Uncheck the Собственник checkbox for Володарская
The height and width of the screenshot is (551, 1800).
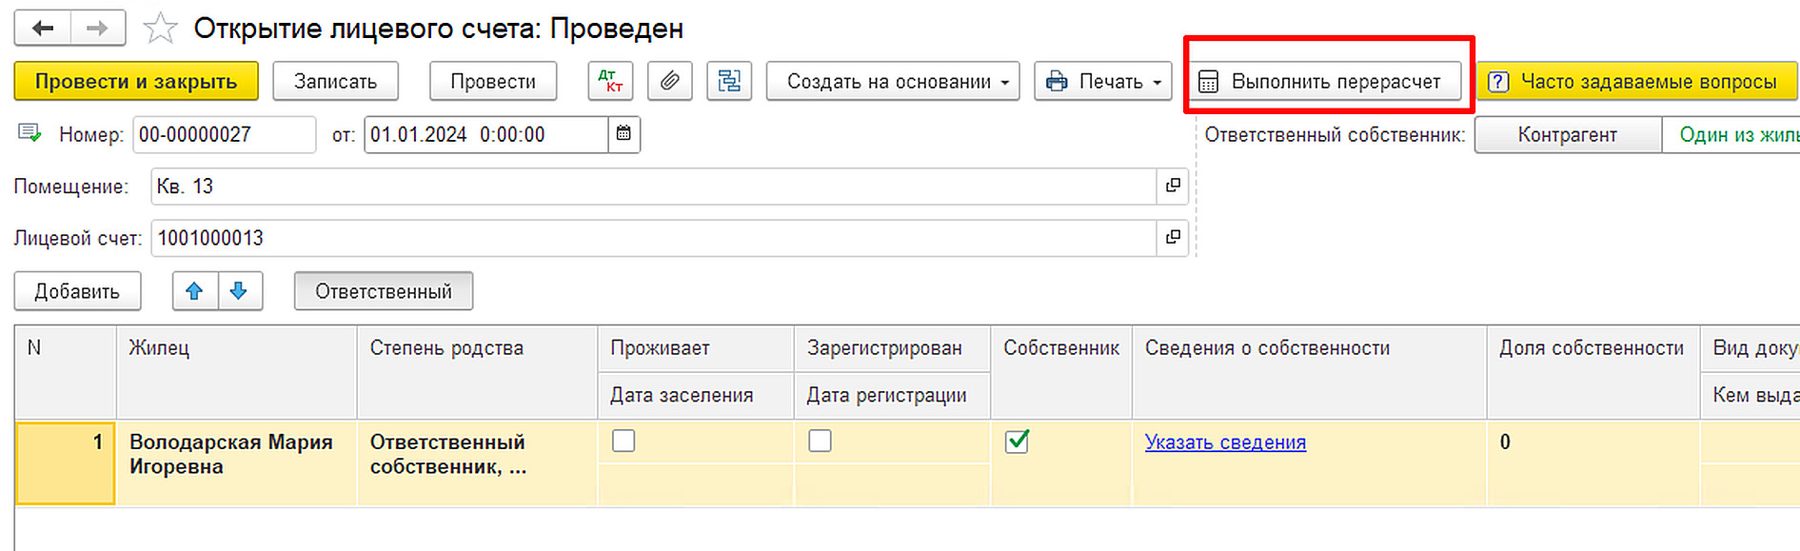pos(1017,441)
